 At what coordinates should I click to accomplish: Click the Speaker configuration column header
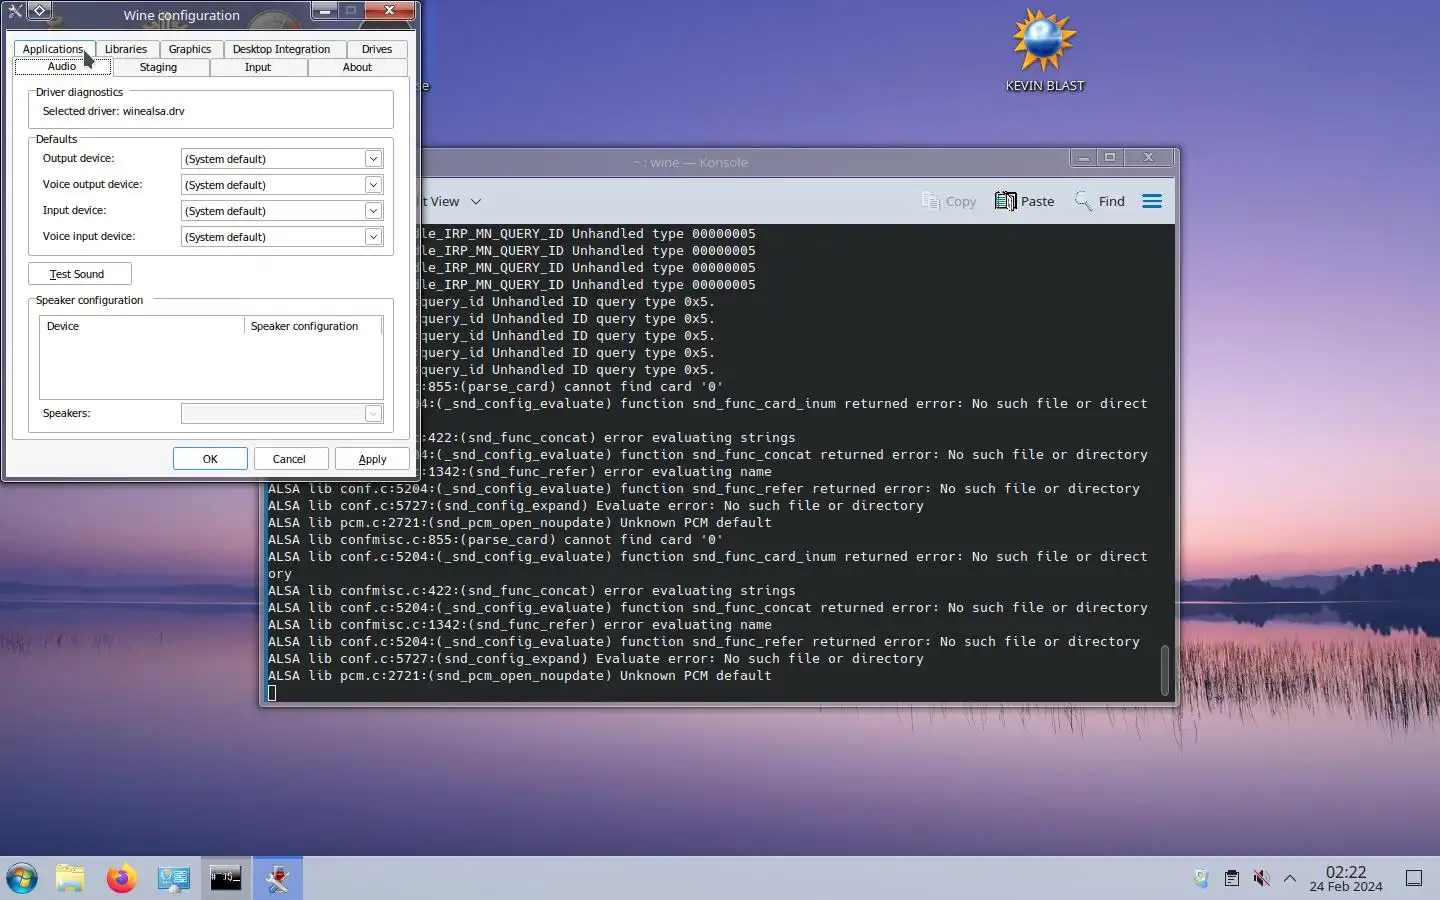313,326
